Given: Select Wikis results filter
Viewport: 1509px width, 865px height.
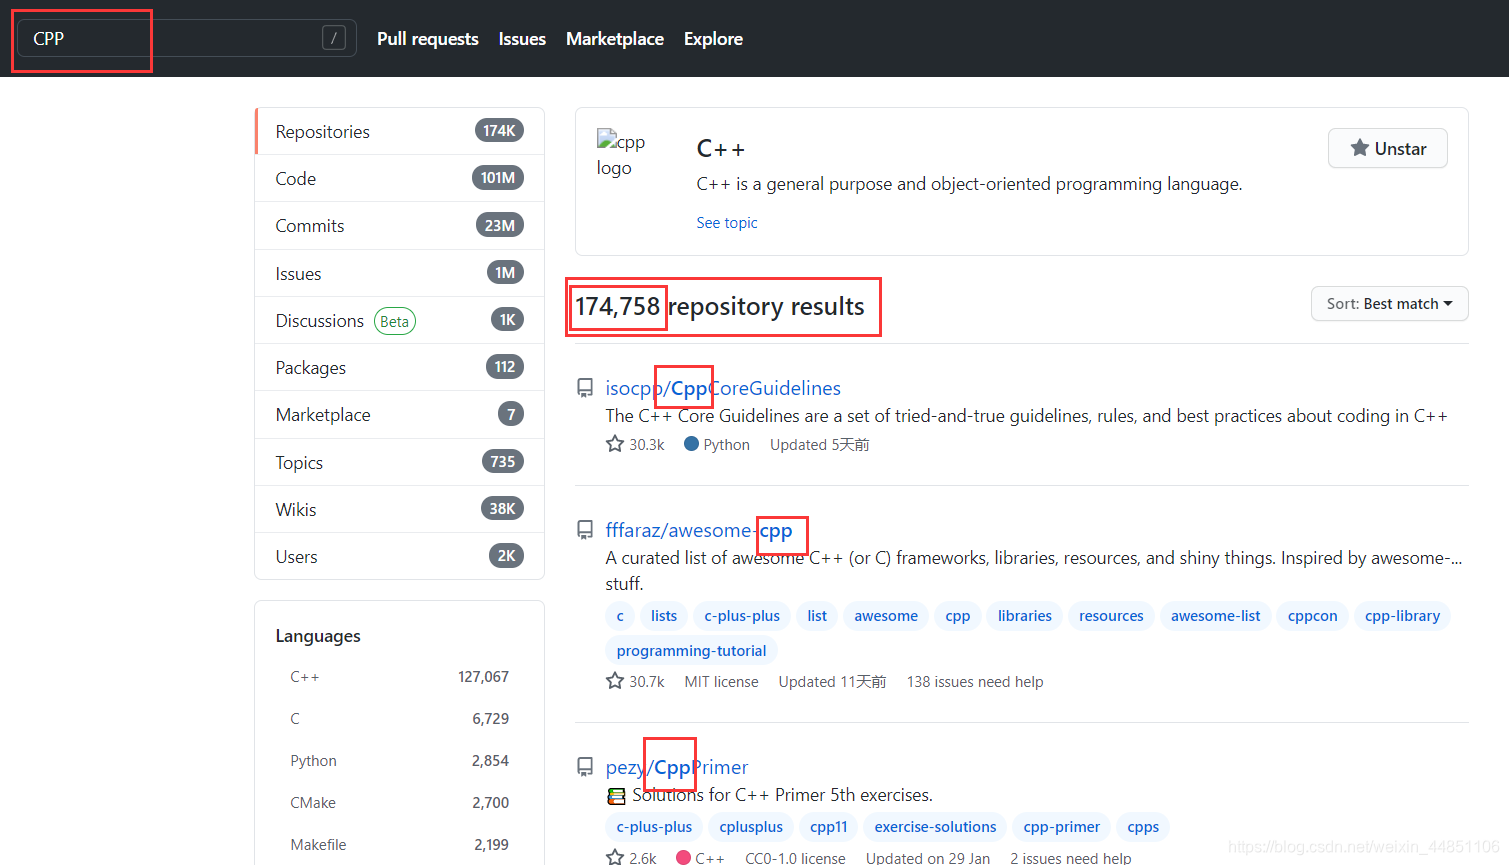Looking at the screenshot, I should (x=400, y=509).
